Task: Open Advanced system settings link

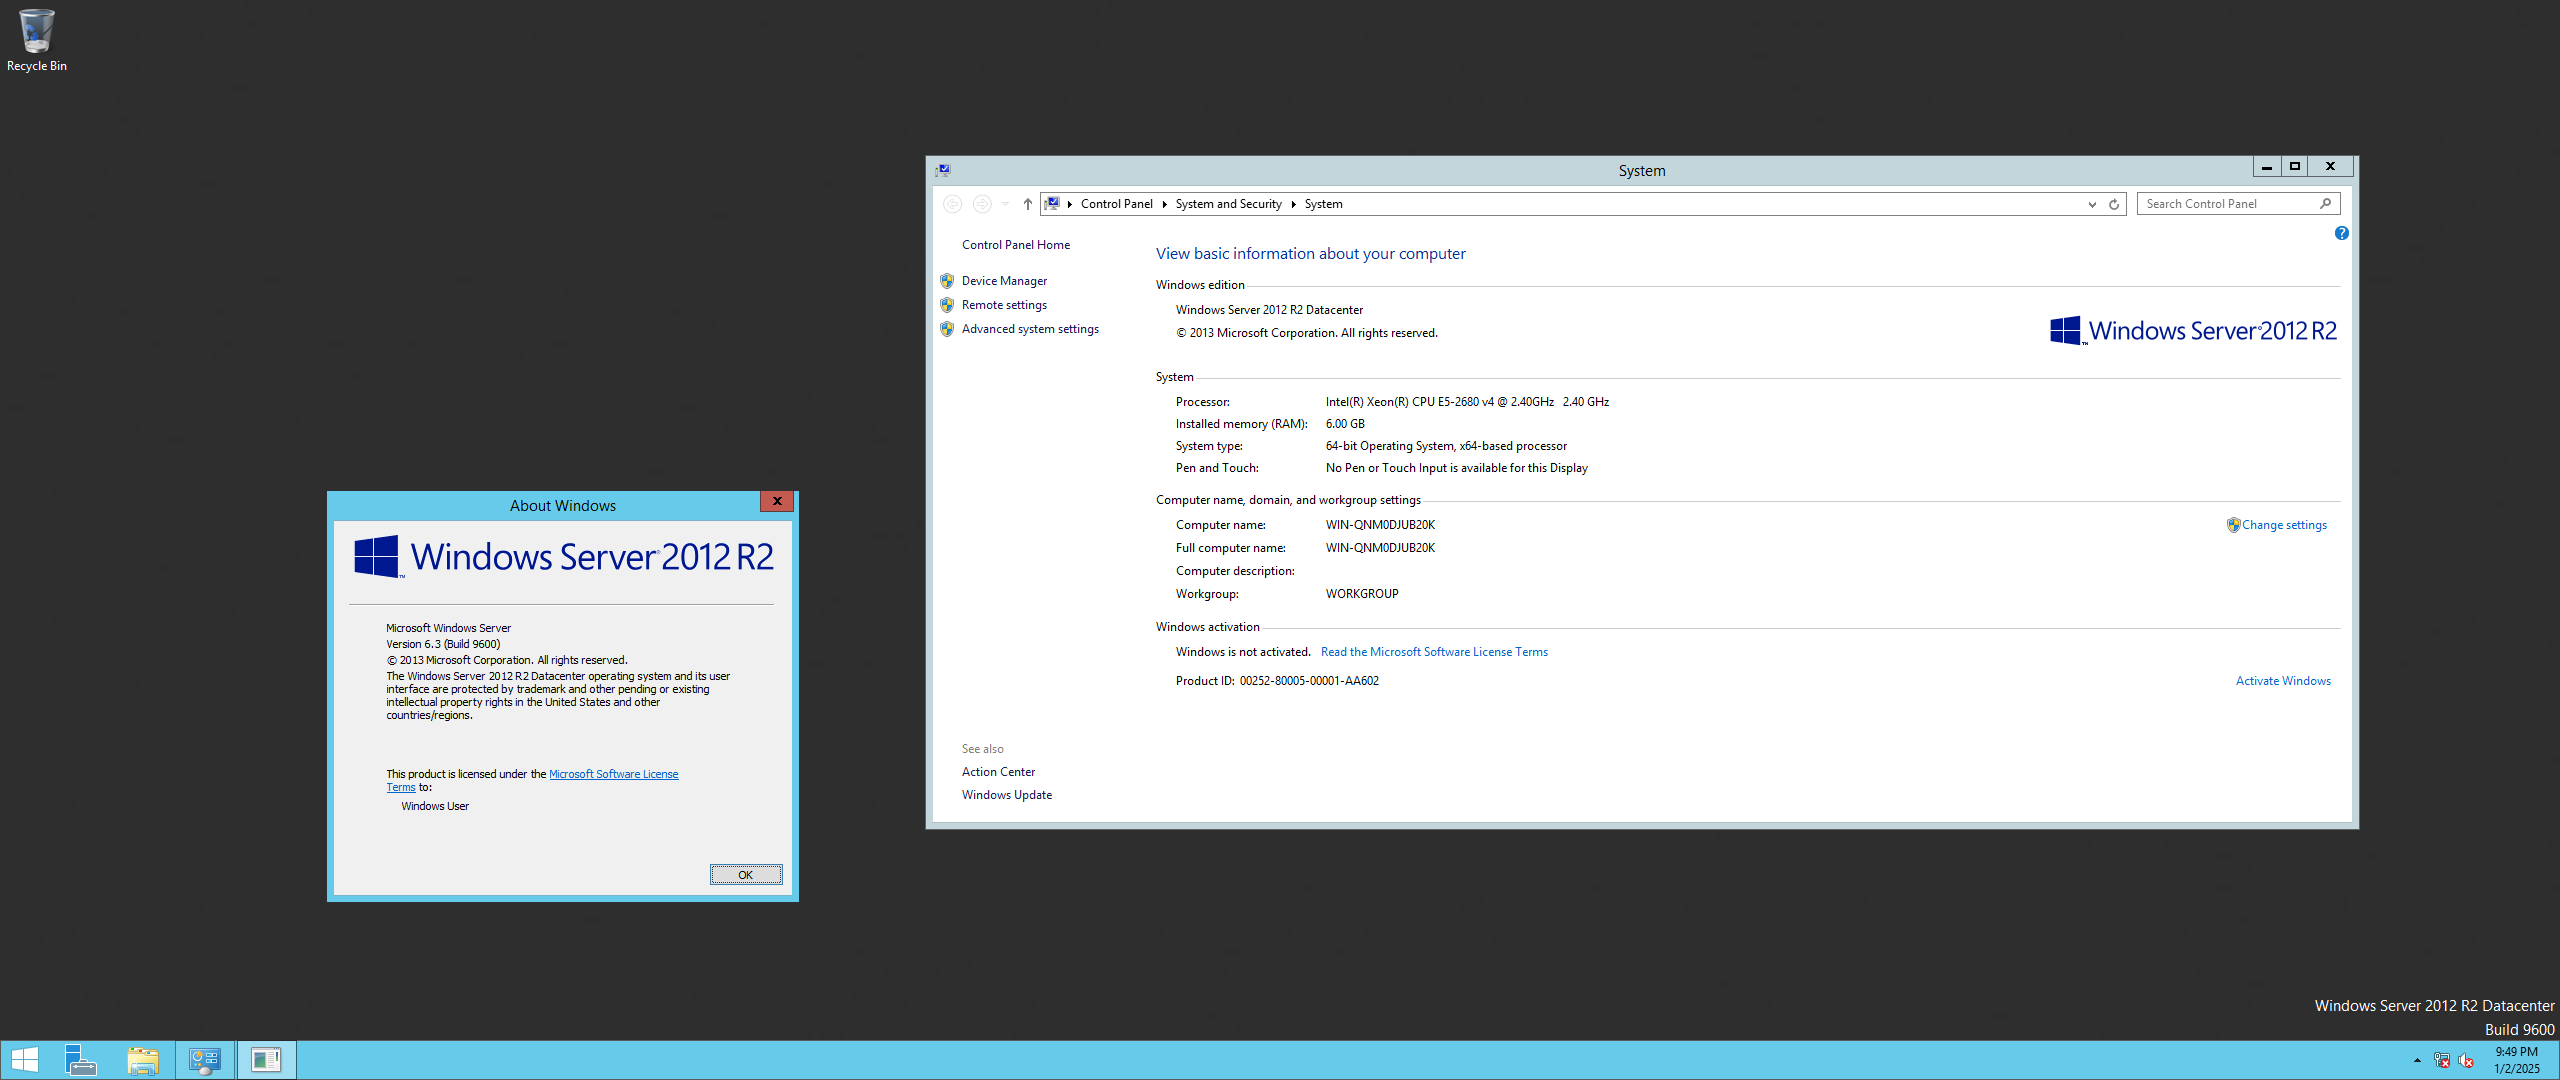Action: (1030, 329)
